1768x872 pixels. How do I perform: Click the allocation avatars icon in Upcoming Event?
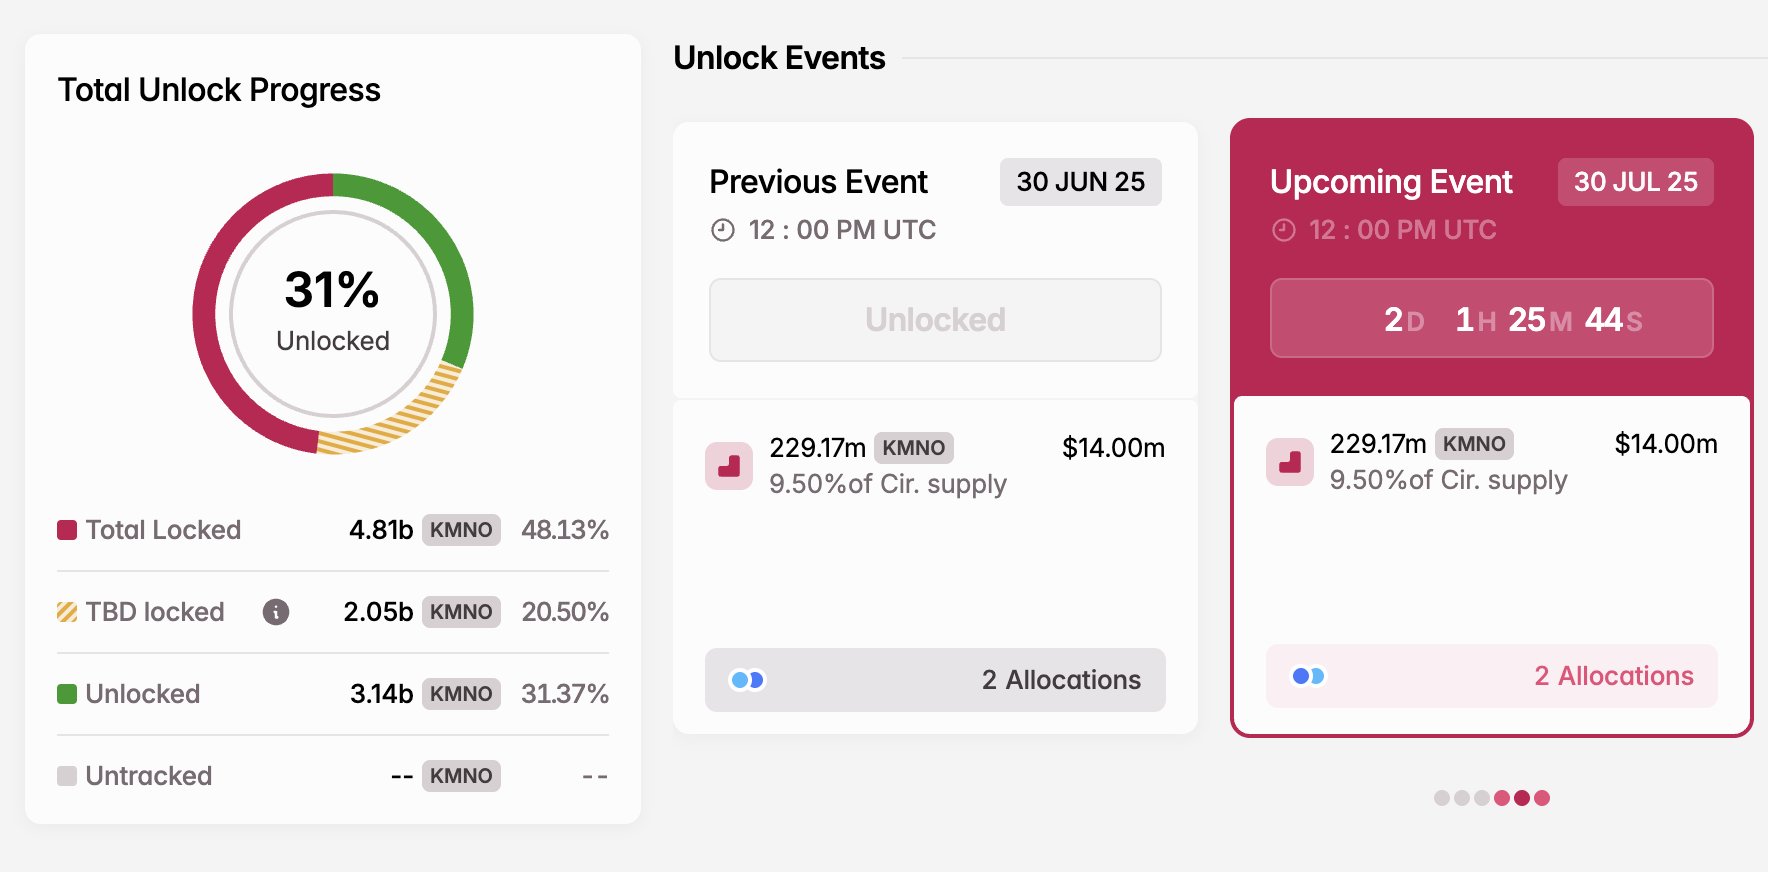coord(1307,675)
